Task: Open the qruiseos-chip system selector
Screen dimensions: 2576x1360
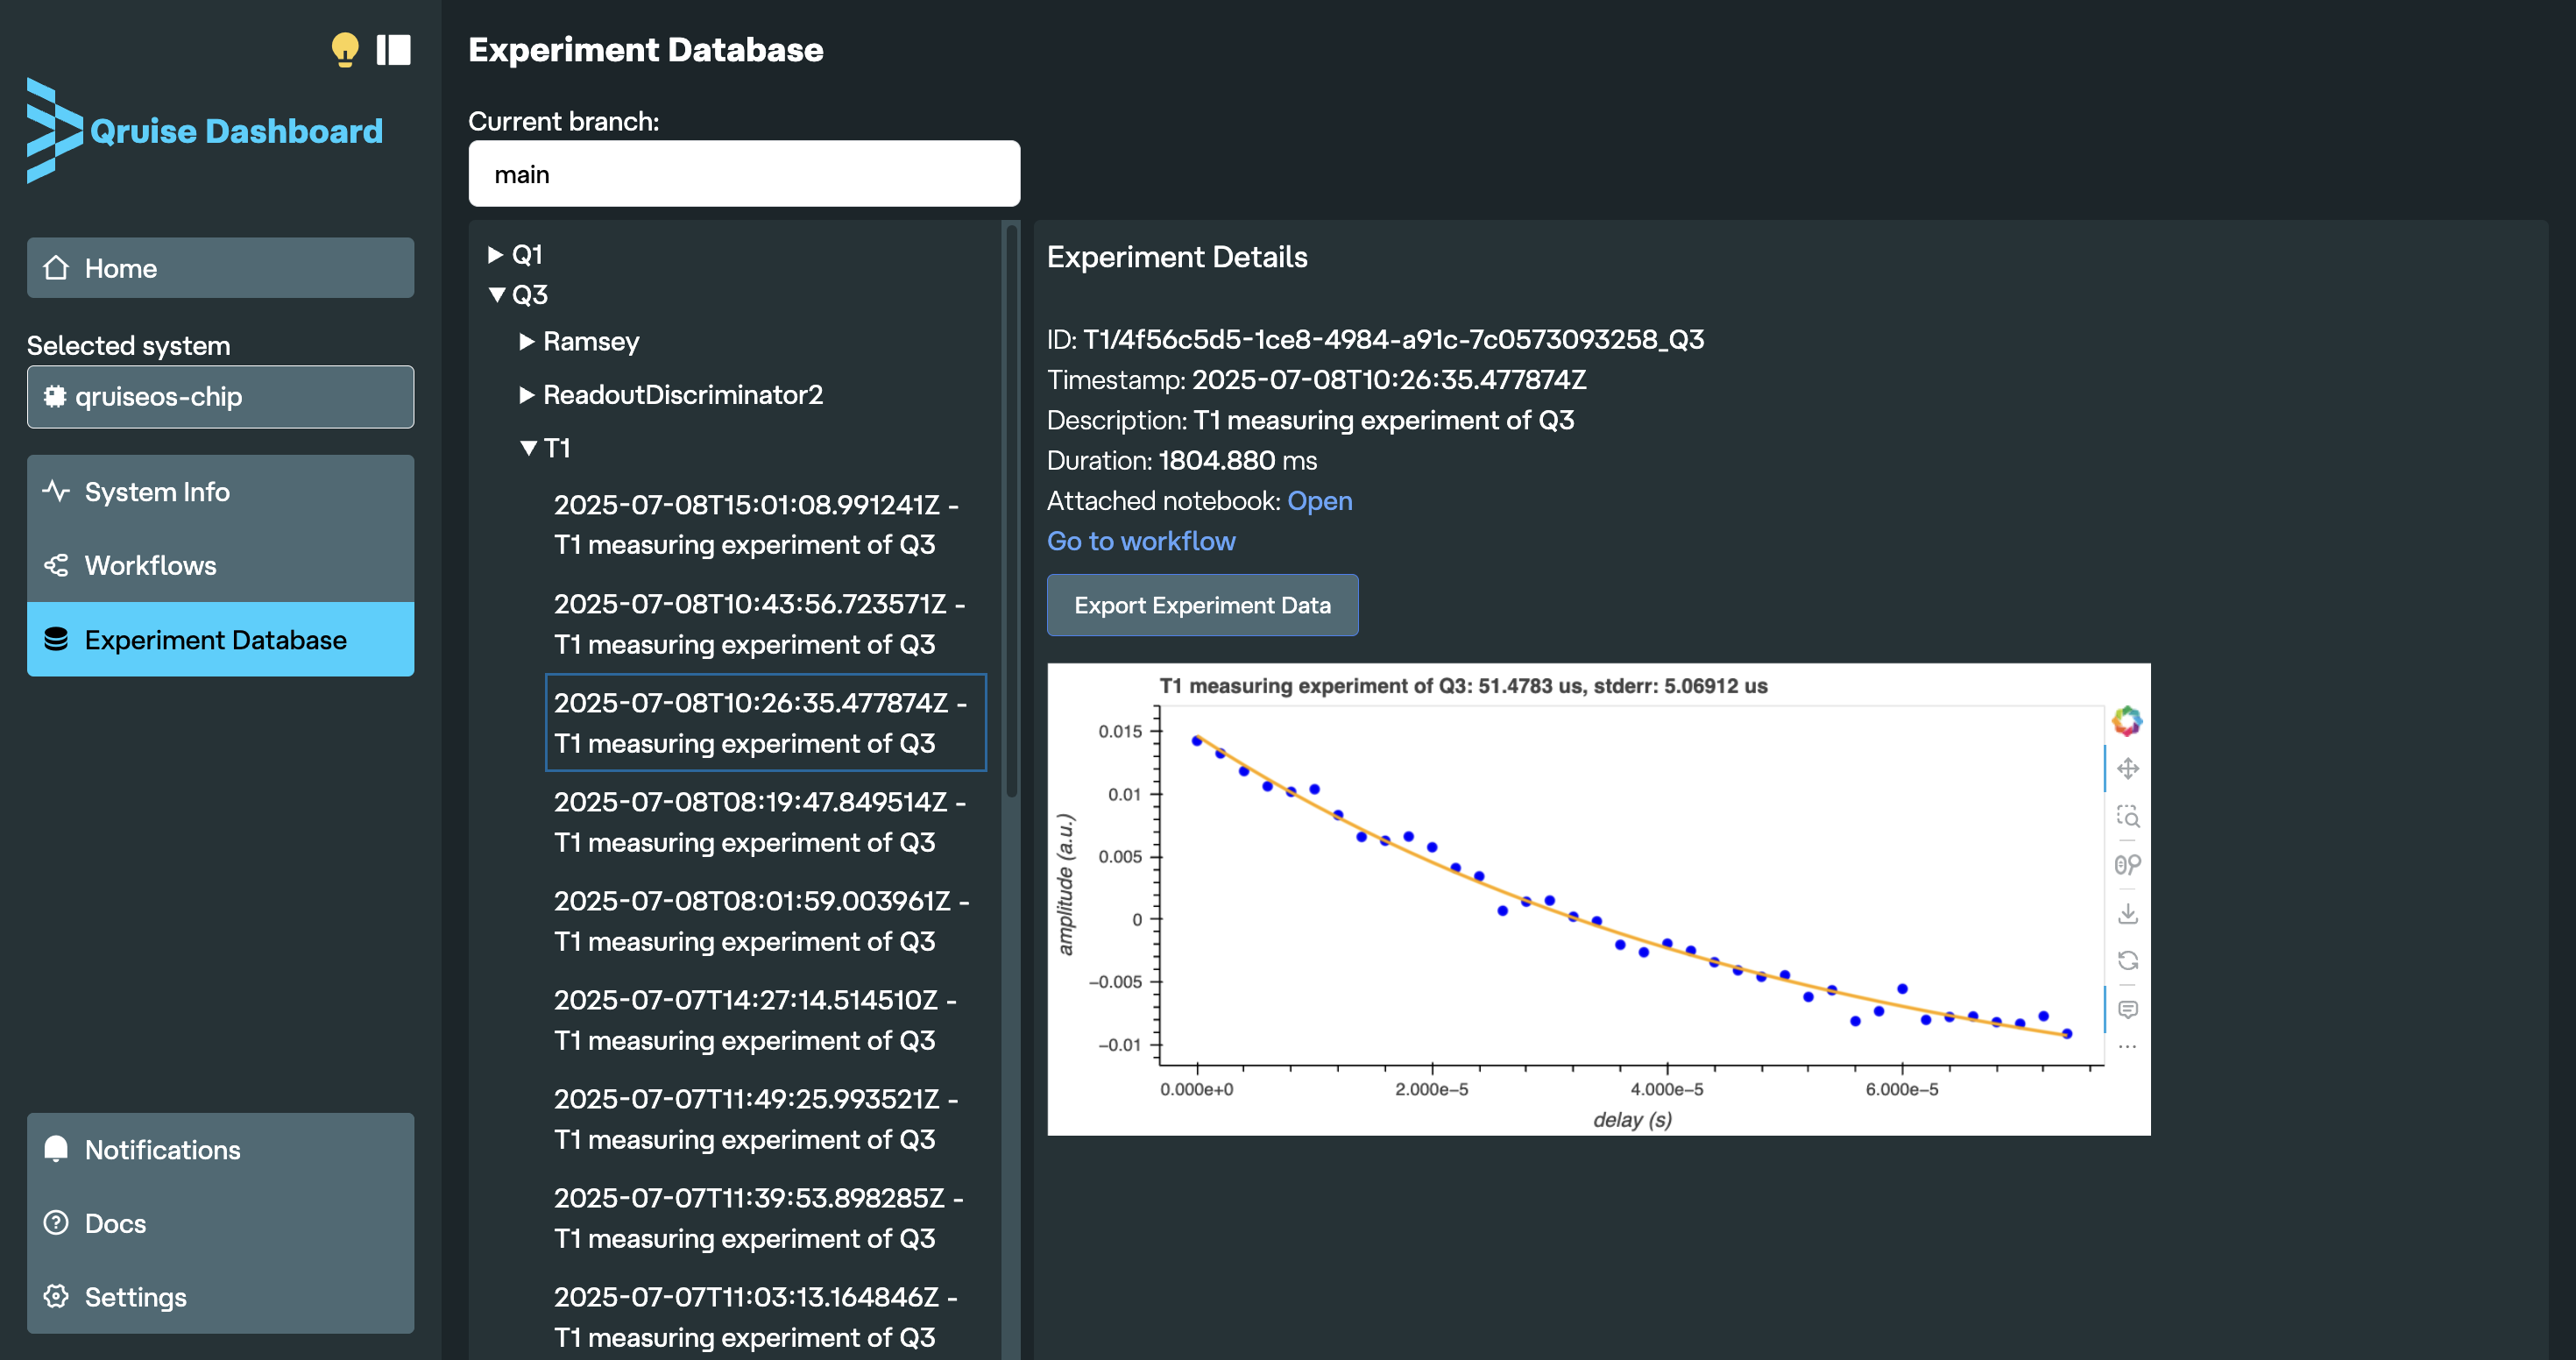Action: 220,397
